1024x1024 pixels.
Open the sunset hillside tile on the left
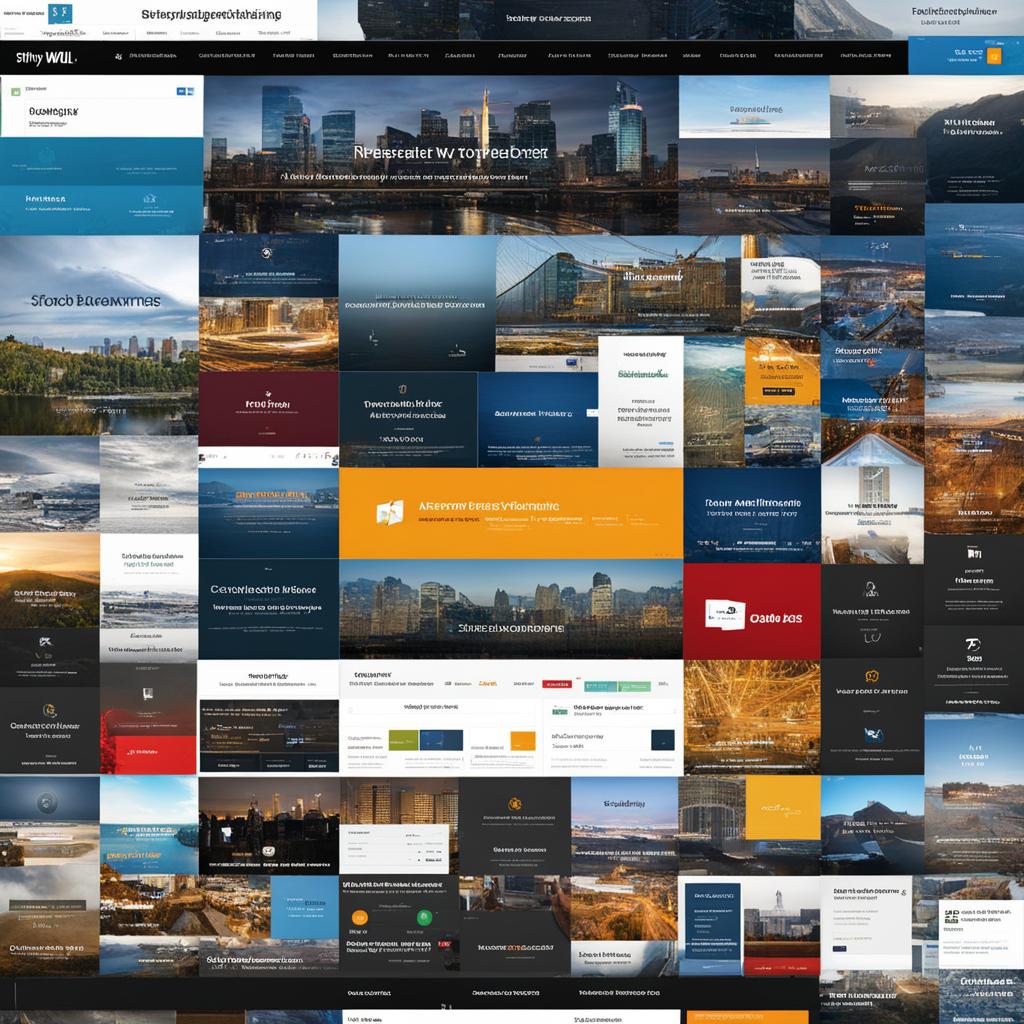[x=50, y=581]
